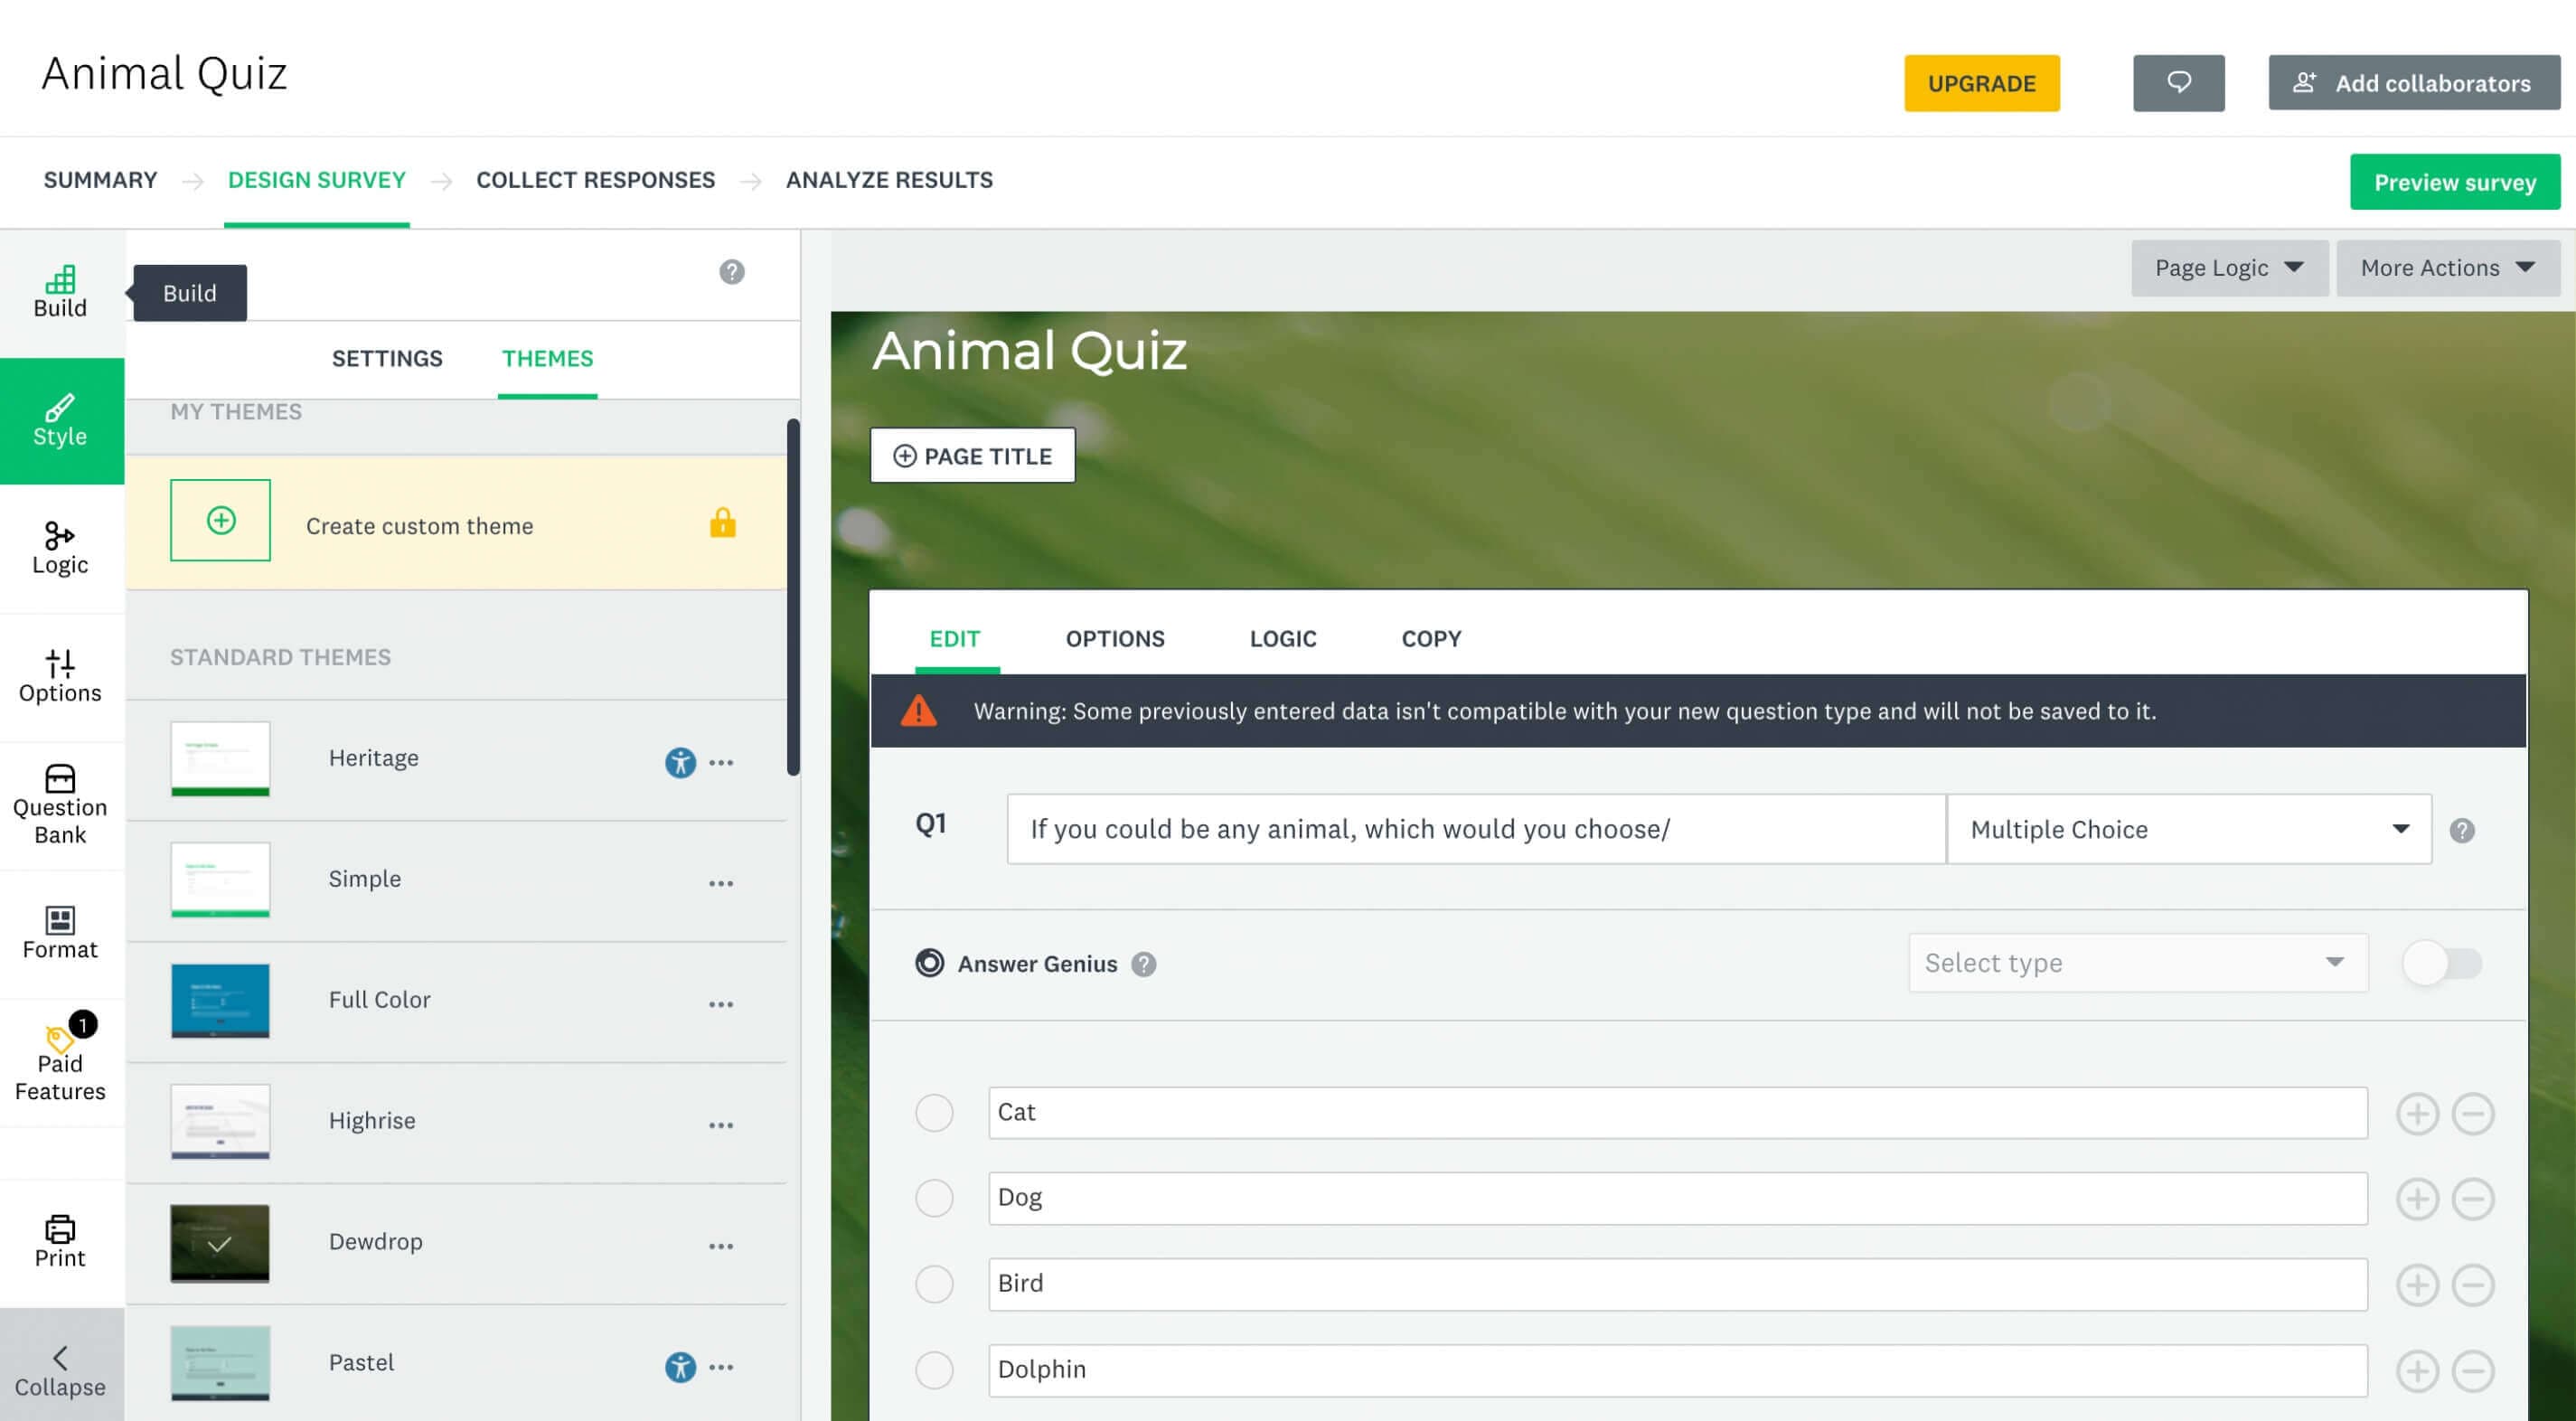Open the Options sidebar section
Screen dimensions: 2576x1421
(60, 677)
